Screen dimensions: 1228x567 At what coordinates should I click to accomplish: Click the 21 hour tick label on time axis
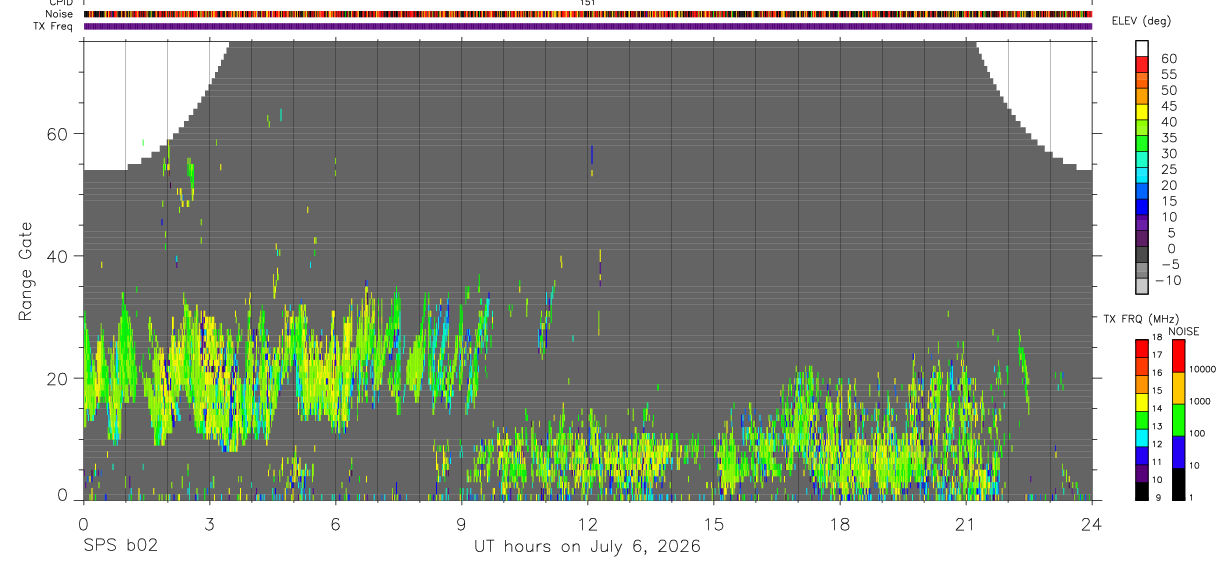point(965,526)
